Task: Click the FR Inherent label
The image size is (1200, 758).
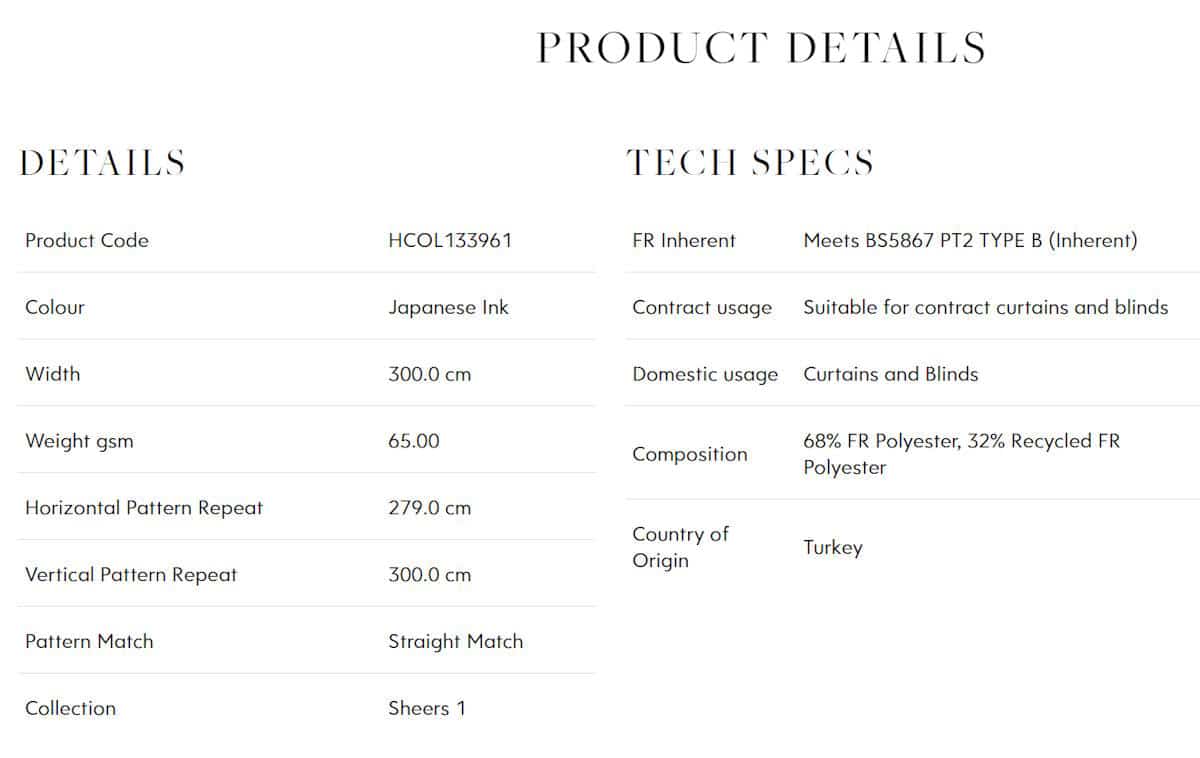Action: pos(684,240)
